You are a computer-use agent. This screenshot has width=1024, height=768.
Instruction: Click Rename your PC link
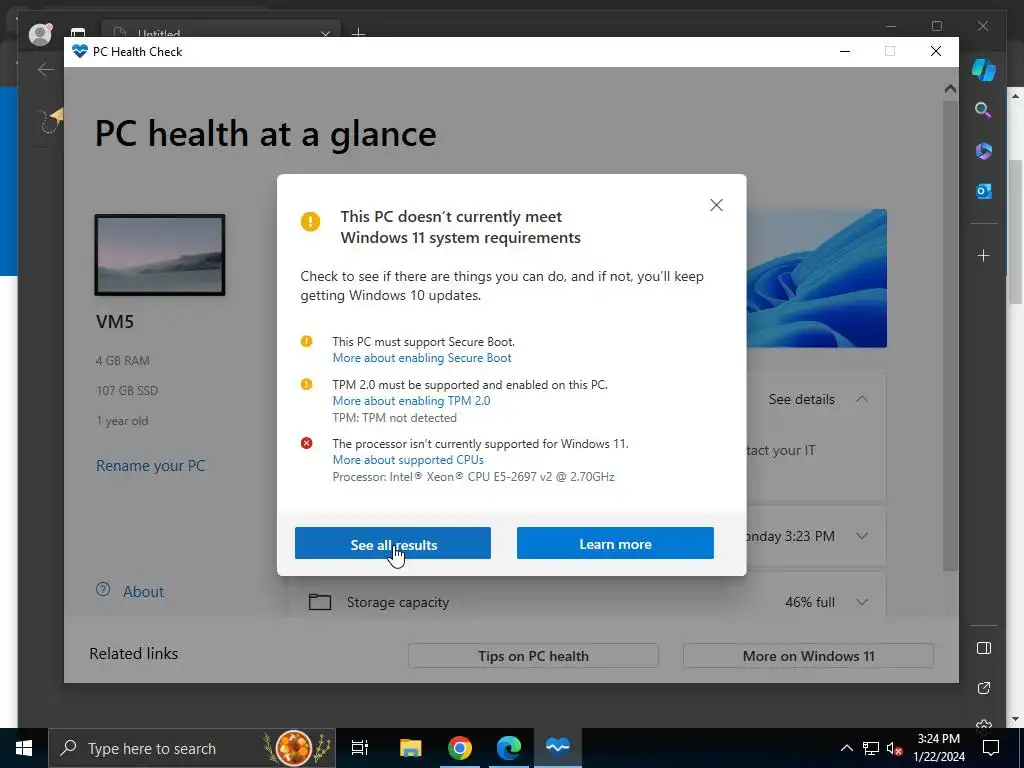point(150,466)
